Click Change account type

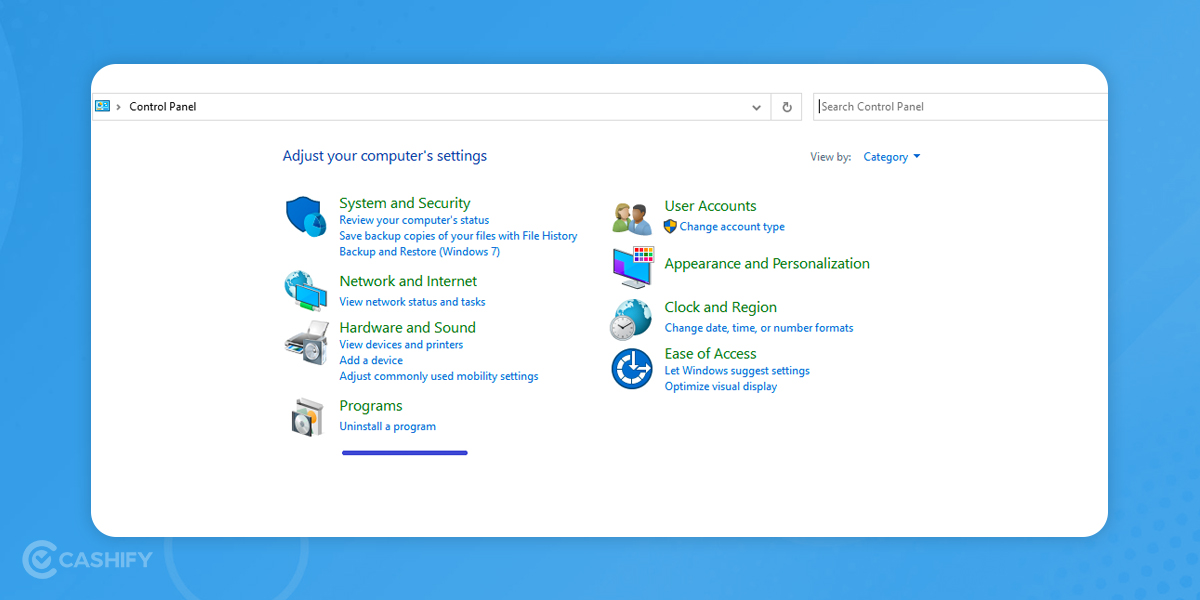[731, 227]
